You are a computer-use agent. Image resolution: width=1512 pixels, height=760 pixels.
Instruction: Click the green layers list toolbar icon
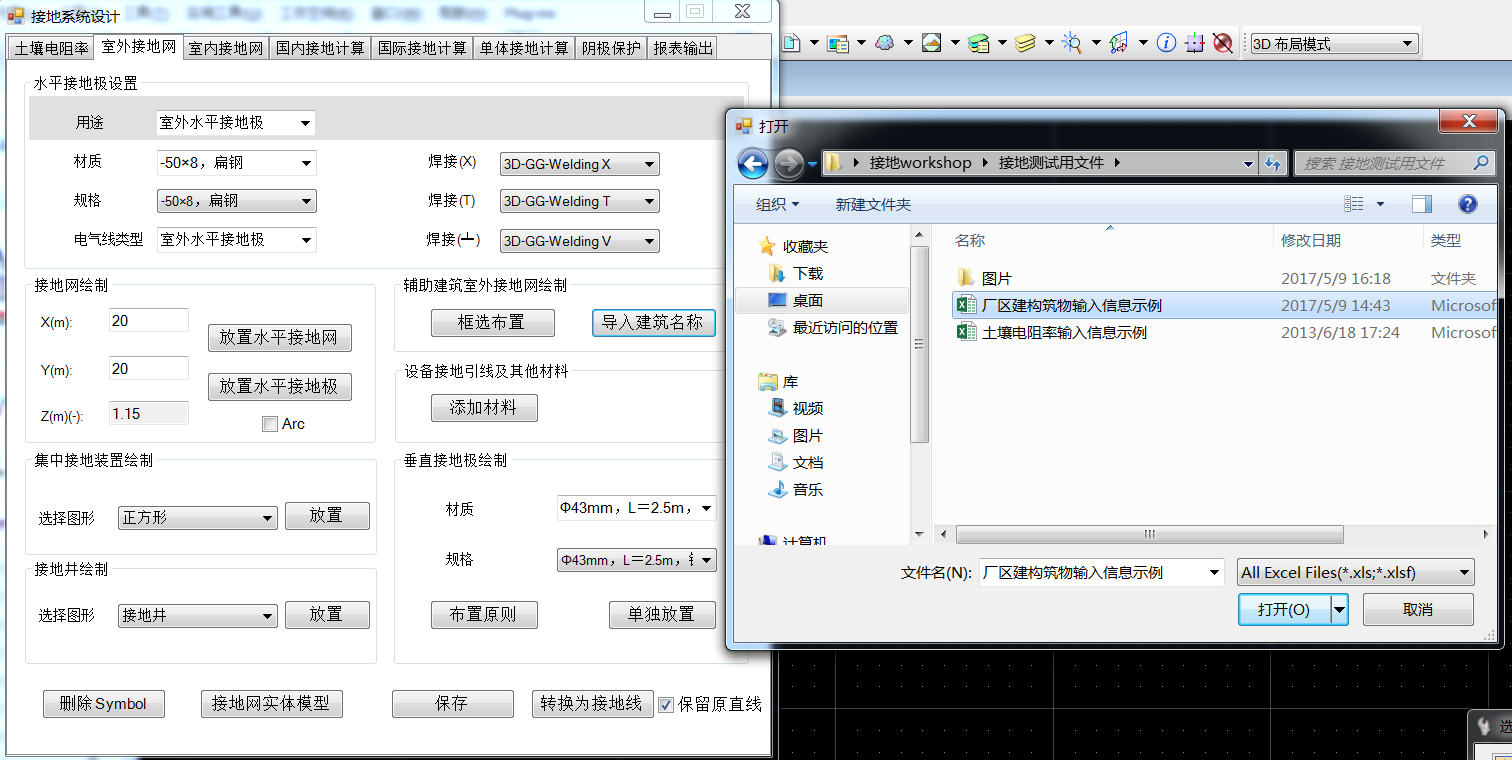click(979, 43)
